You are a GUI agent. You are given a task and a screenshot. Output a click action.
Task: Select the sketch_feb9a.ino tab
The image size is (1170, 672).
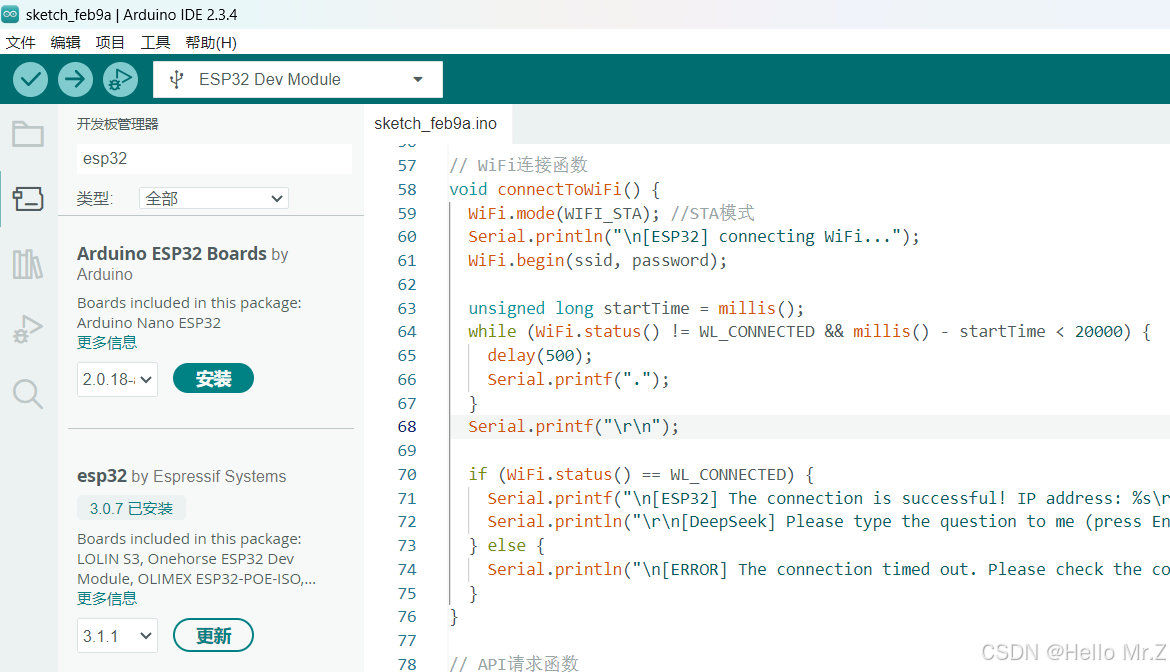436,124
